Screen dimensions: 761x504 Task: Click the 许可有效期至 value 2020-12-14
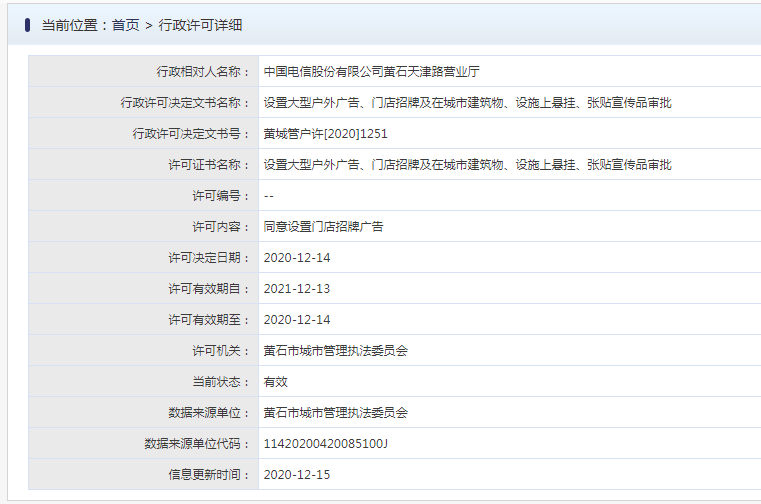[297, 320]
